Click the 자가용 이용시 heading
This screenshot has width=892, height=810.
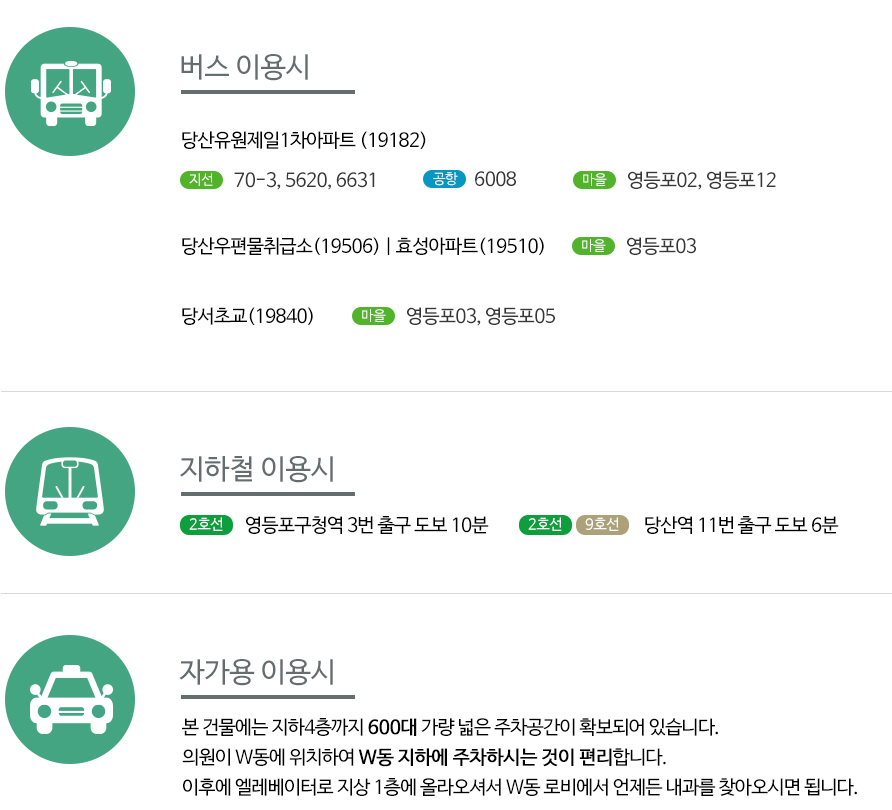tap(257, 670)
